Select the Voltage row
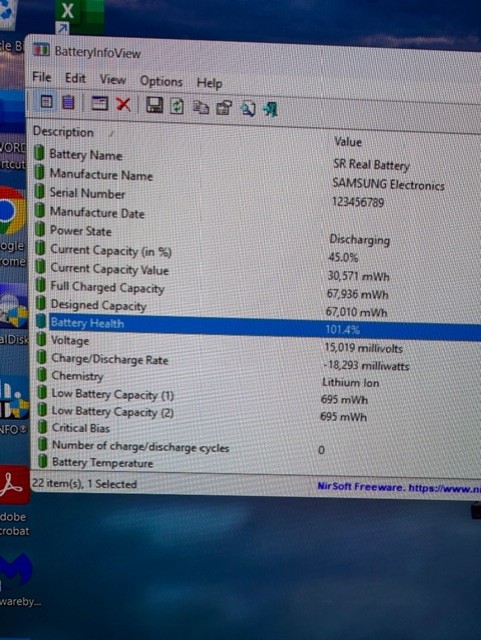This screenshot has height=640, width=481. tap(257, 344)
